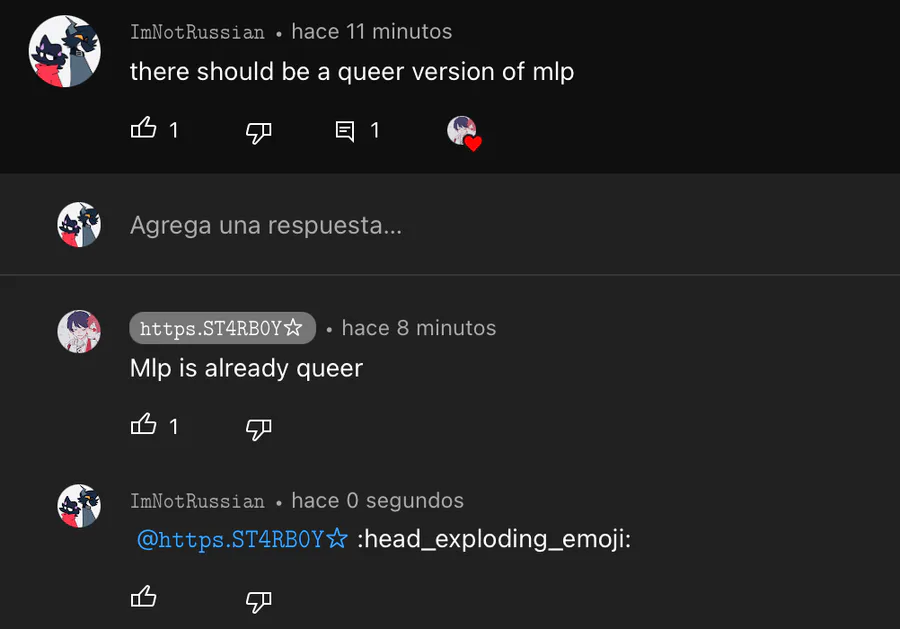Open https.ST4RB0Y☆ channel name badge
Screen dimensions: 900x629
click(x=222, y=328)
